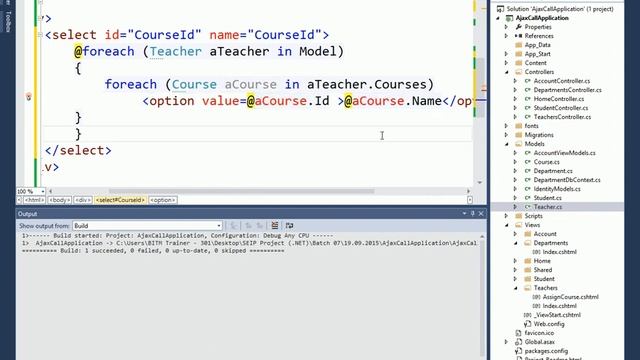Expand the References node

[507, 36]
